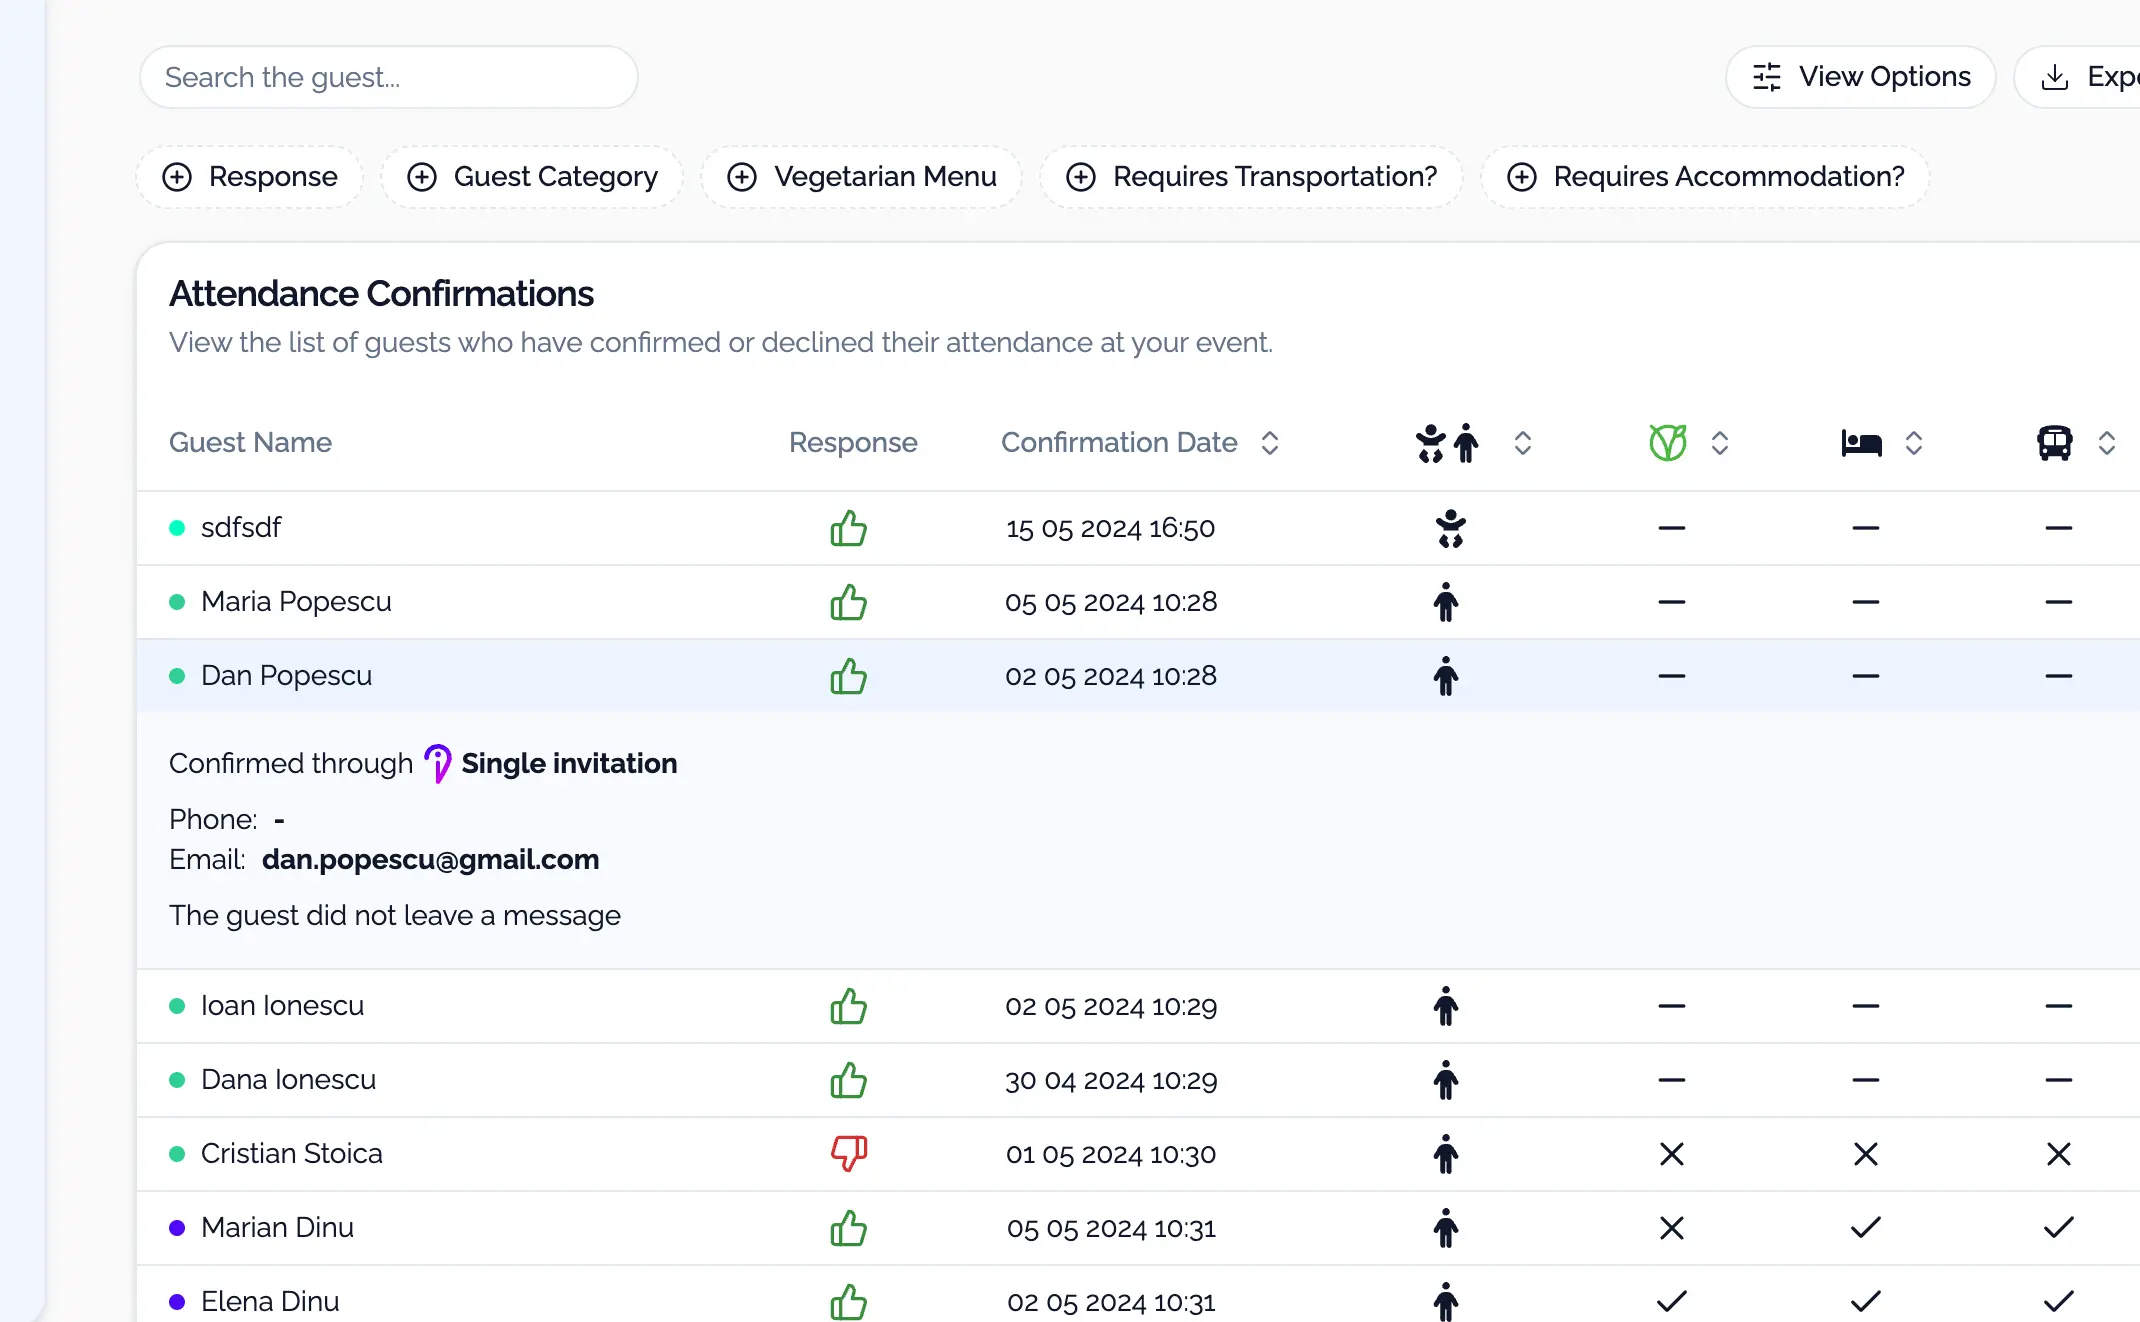Click the thumbs-up icon for Marian Dinu
The height and width of the screenshot is (1322, 2140).
[x=848, y=1228]
